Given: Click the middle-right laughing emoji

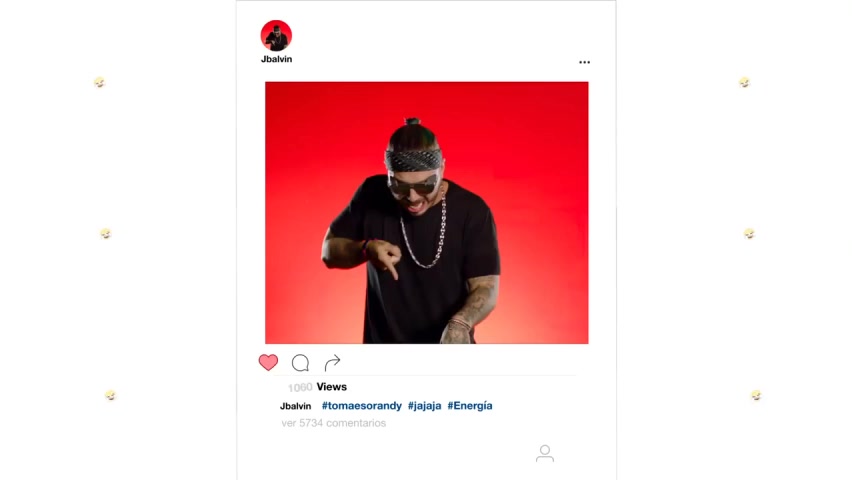Looking at the screenshot, I should [749, 233].
